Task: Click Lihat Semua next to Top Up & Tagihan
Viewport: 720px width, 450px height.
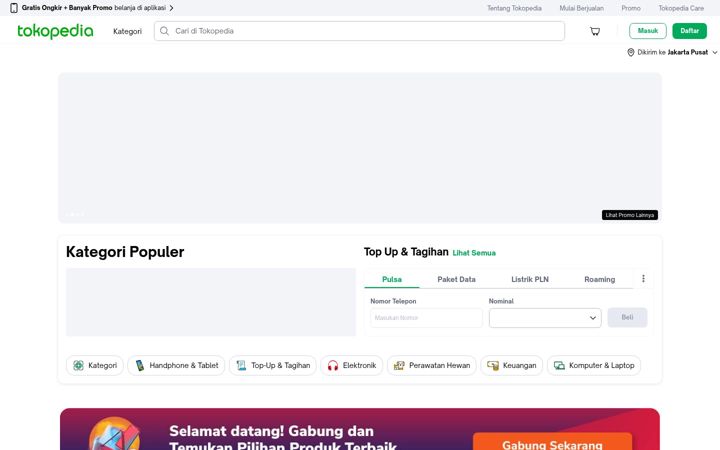Action: pos(474,253)
